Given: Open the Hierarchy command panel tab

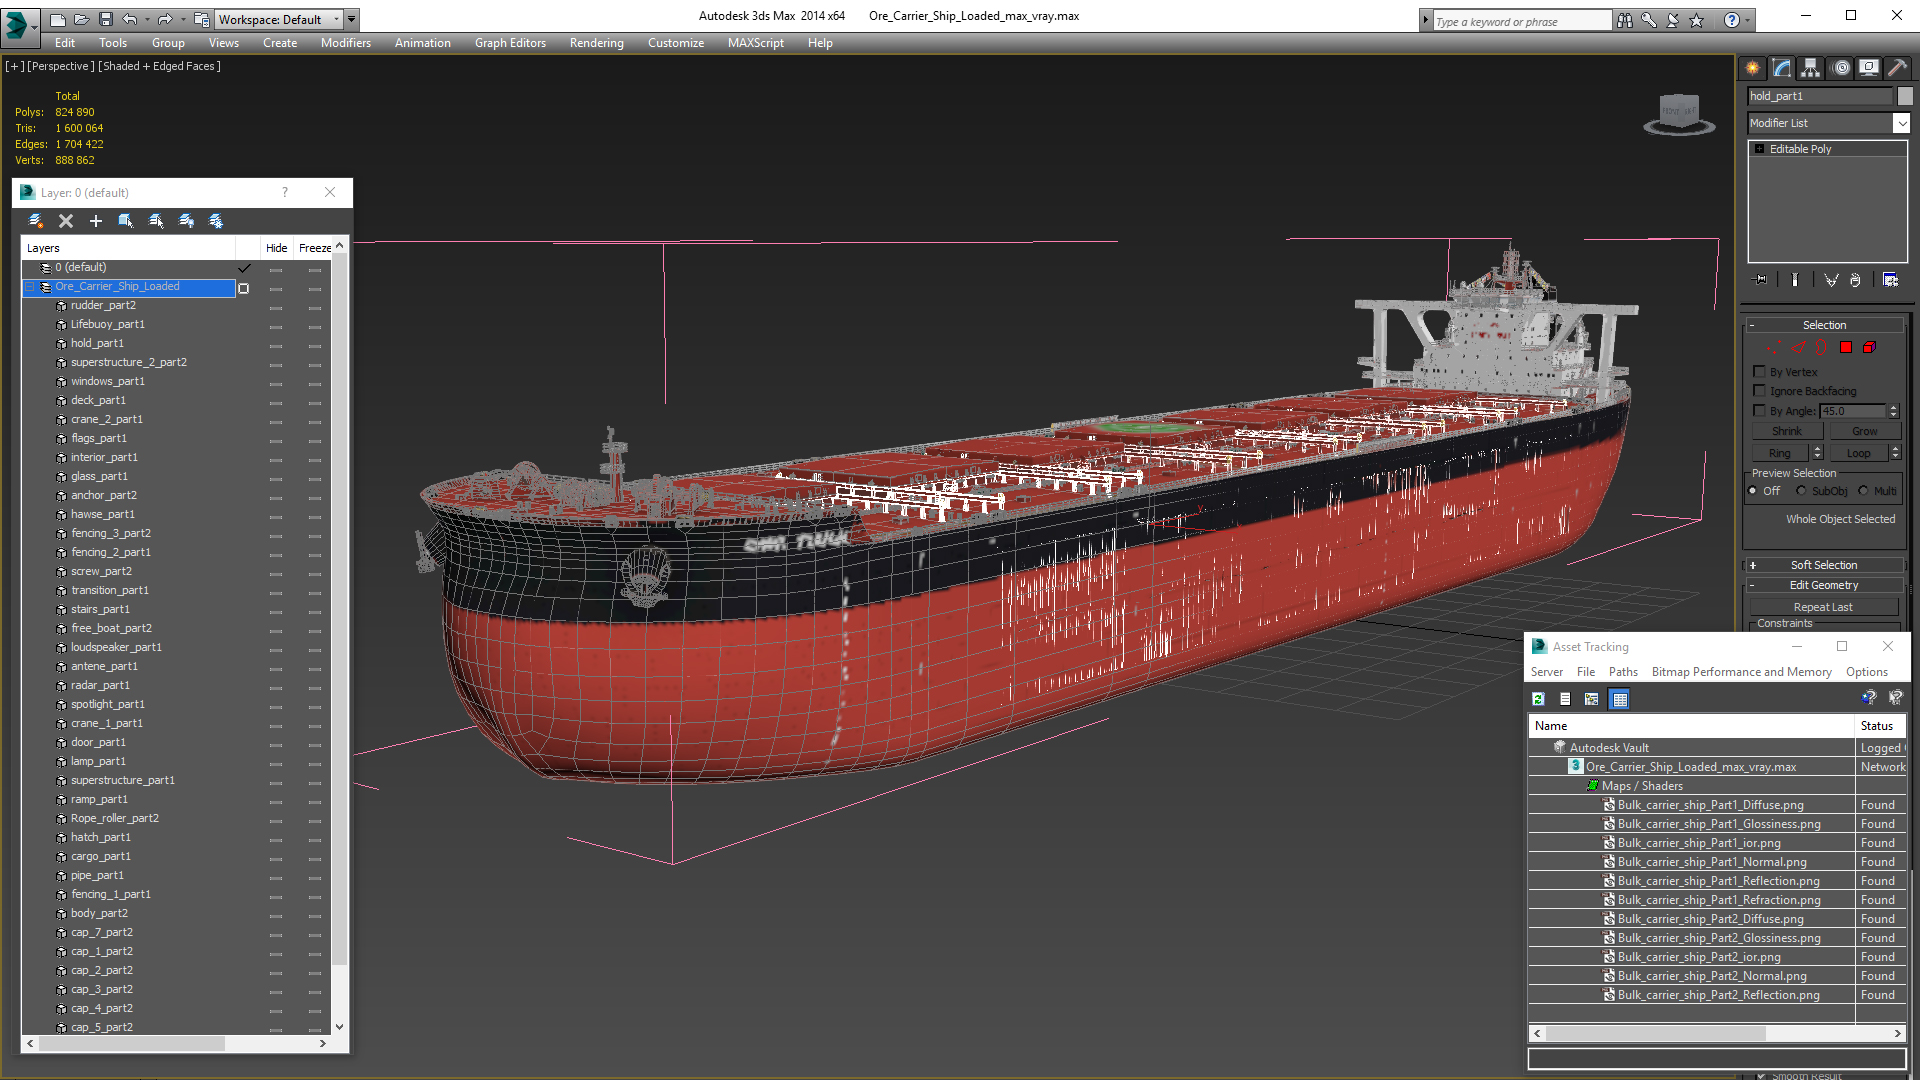Looking at the screenshot, I should (x=1810, y=68).
